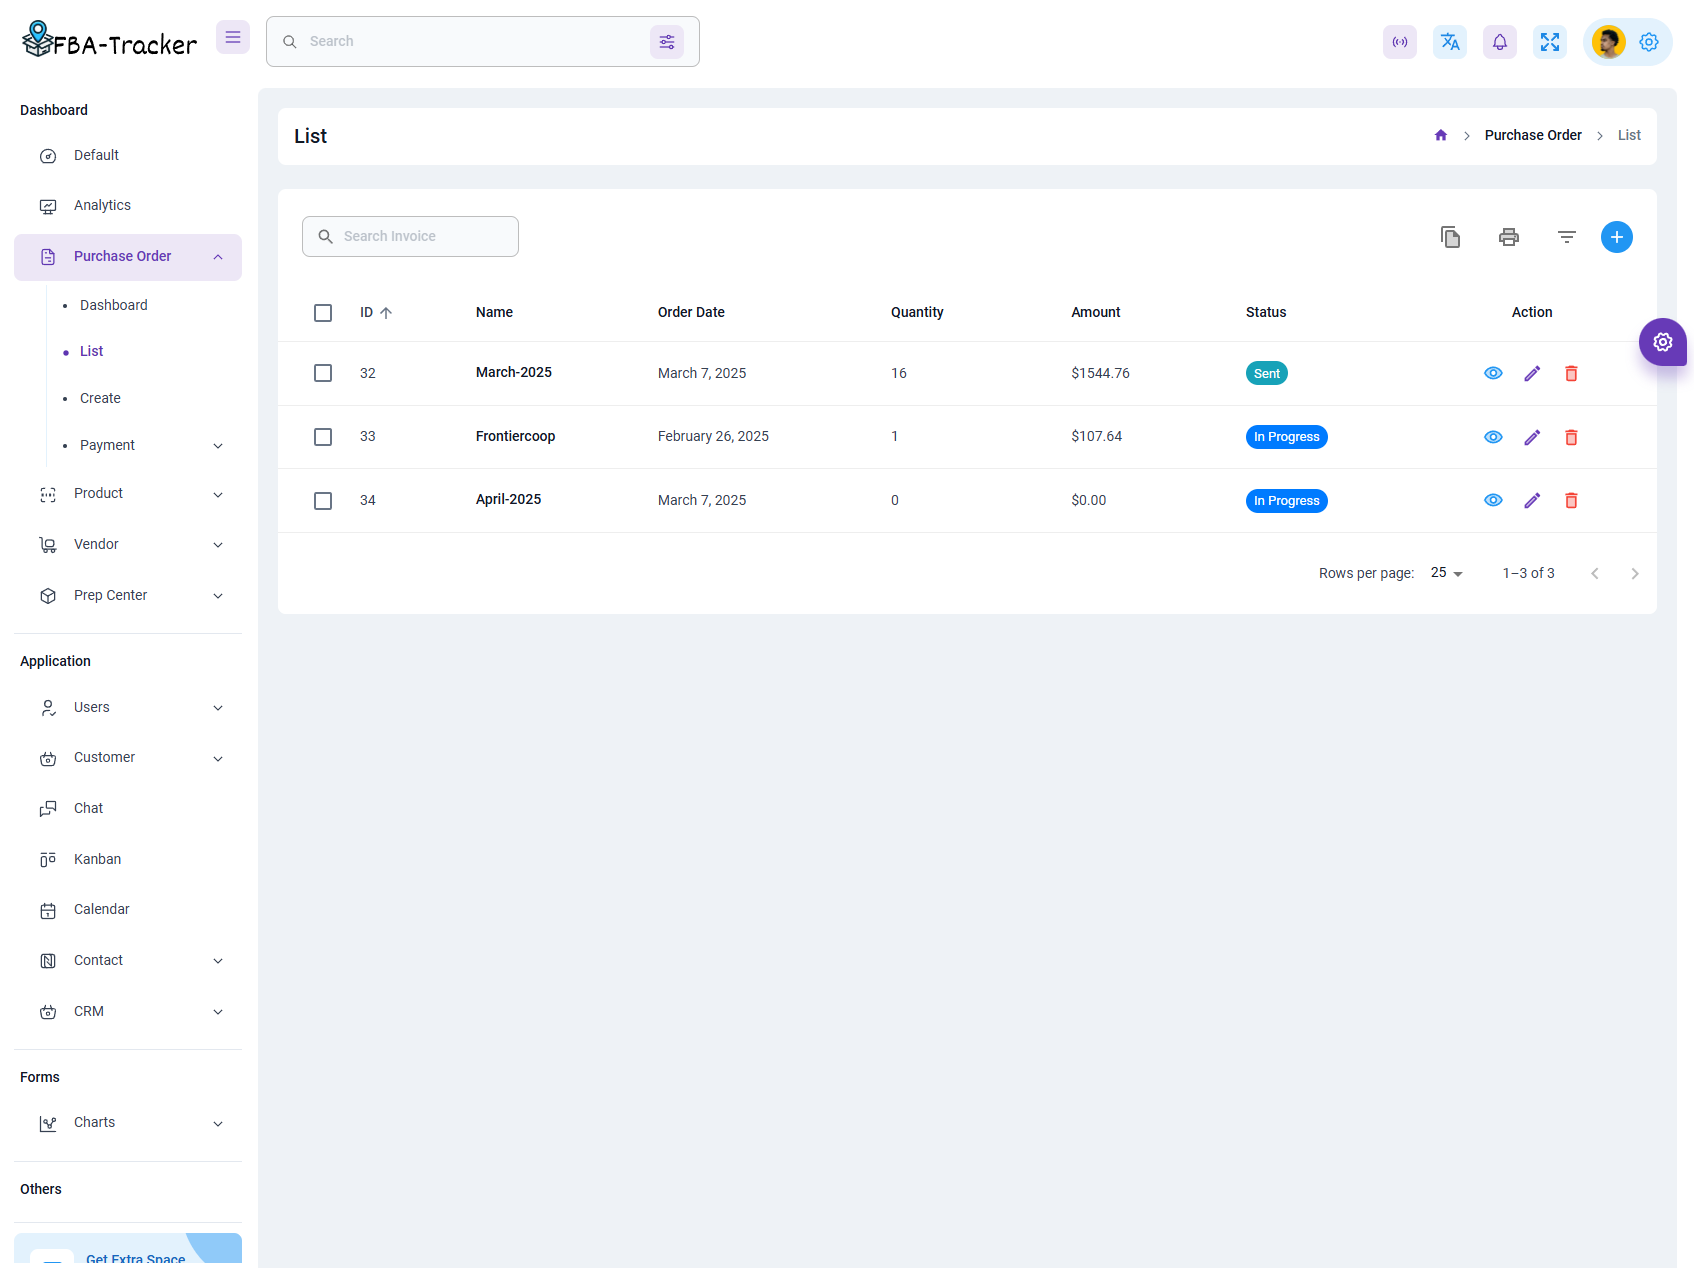Select the header checkbox to select all rows
The width and height of the screenshot is (1694, 1268).
click(322, 312)
